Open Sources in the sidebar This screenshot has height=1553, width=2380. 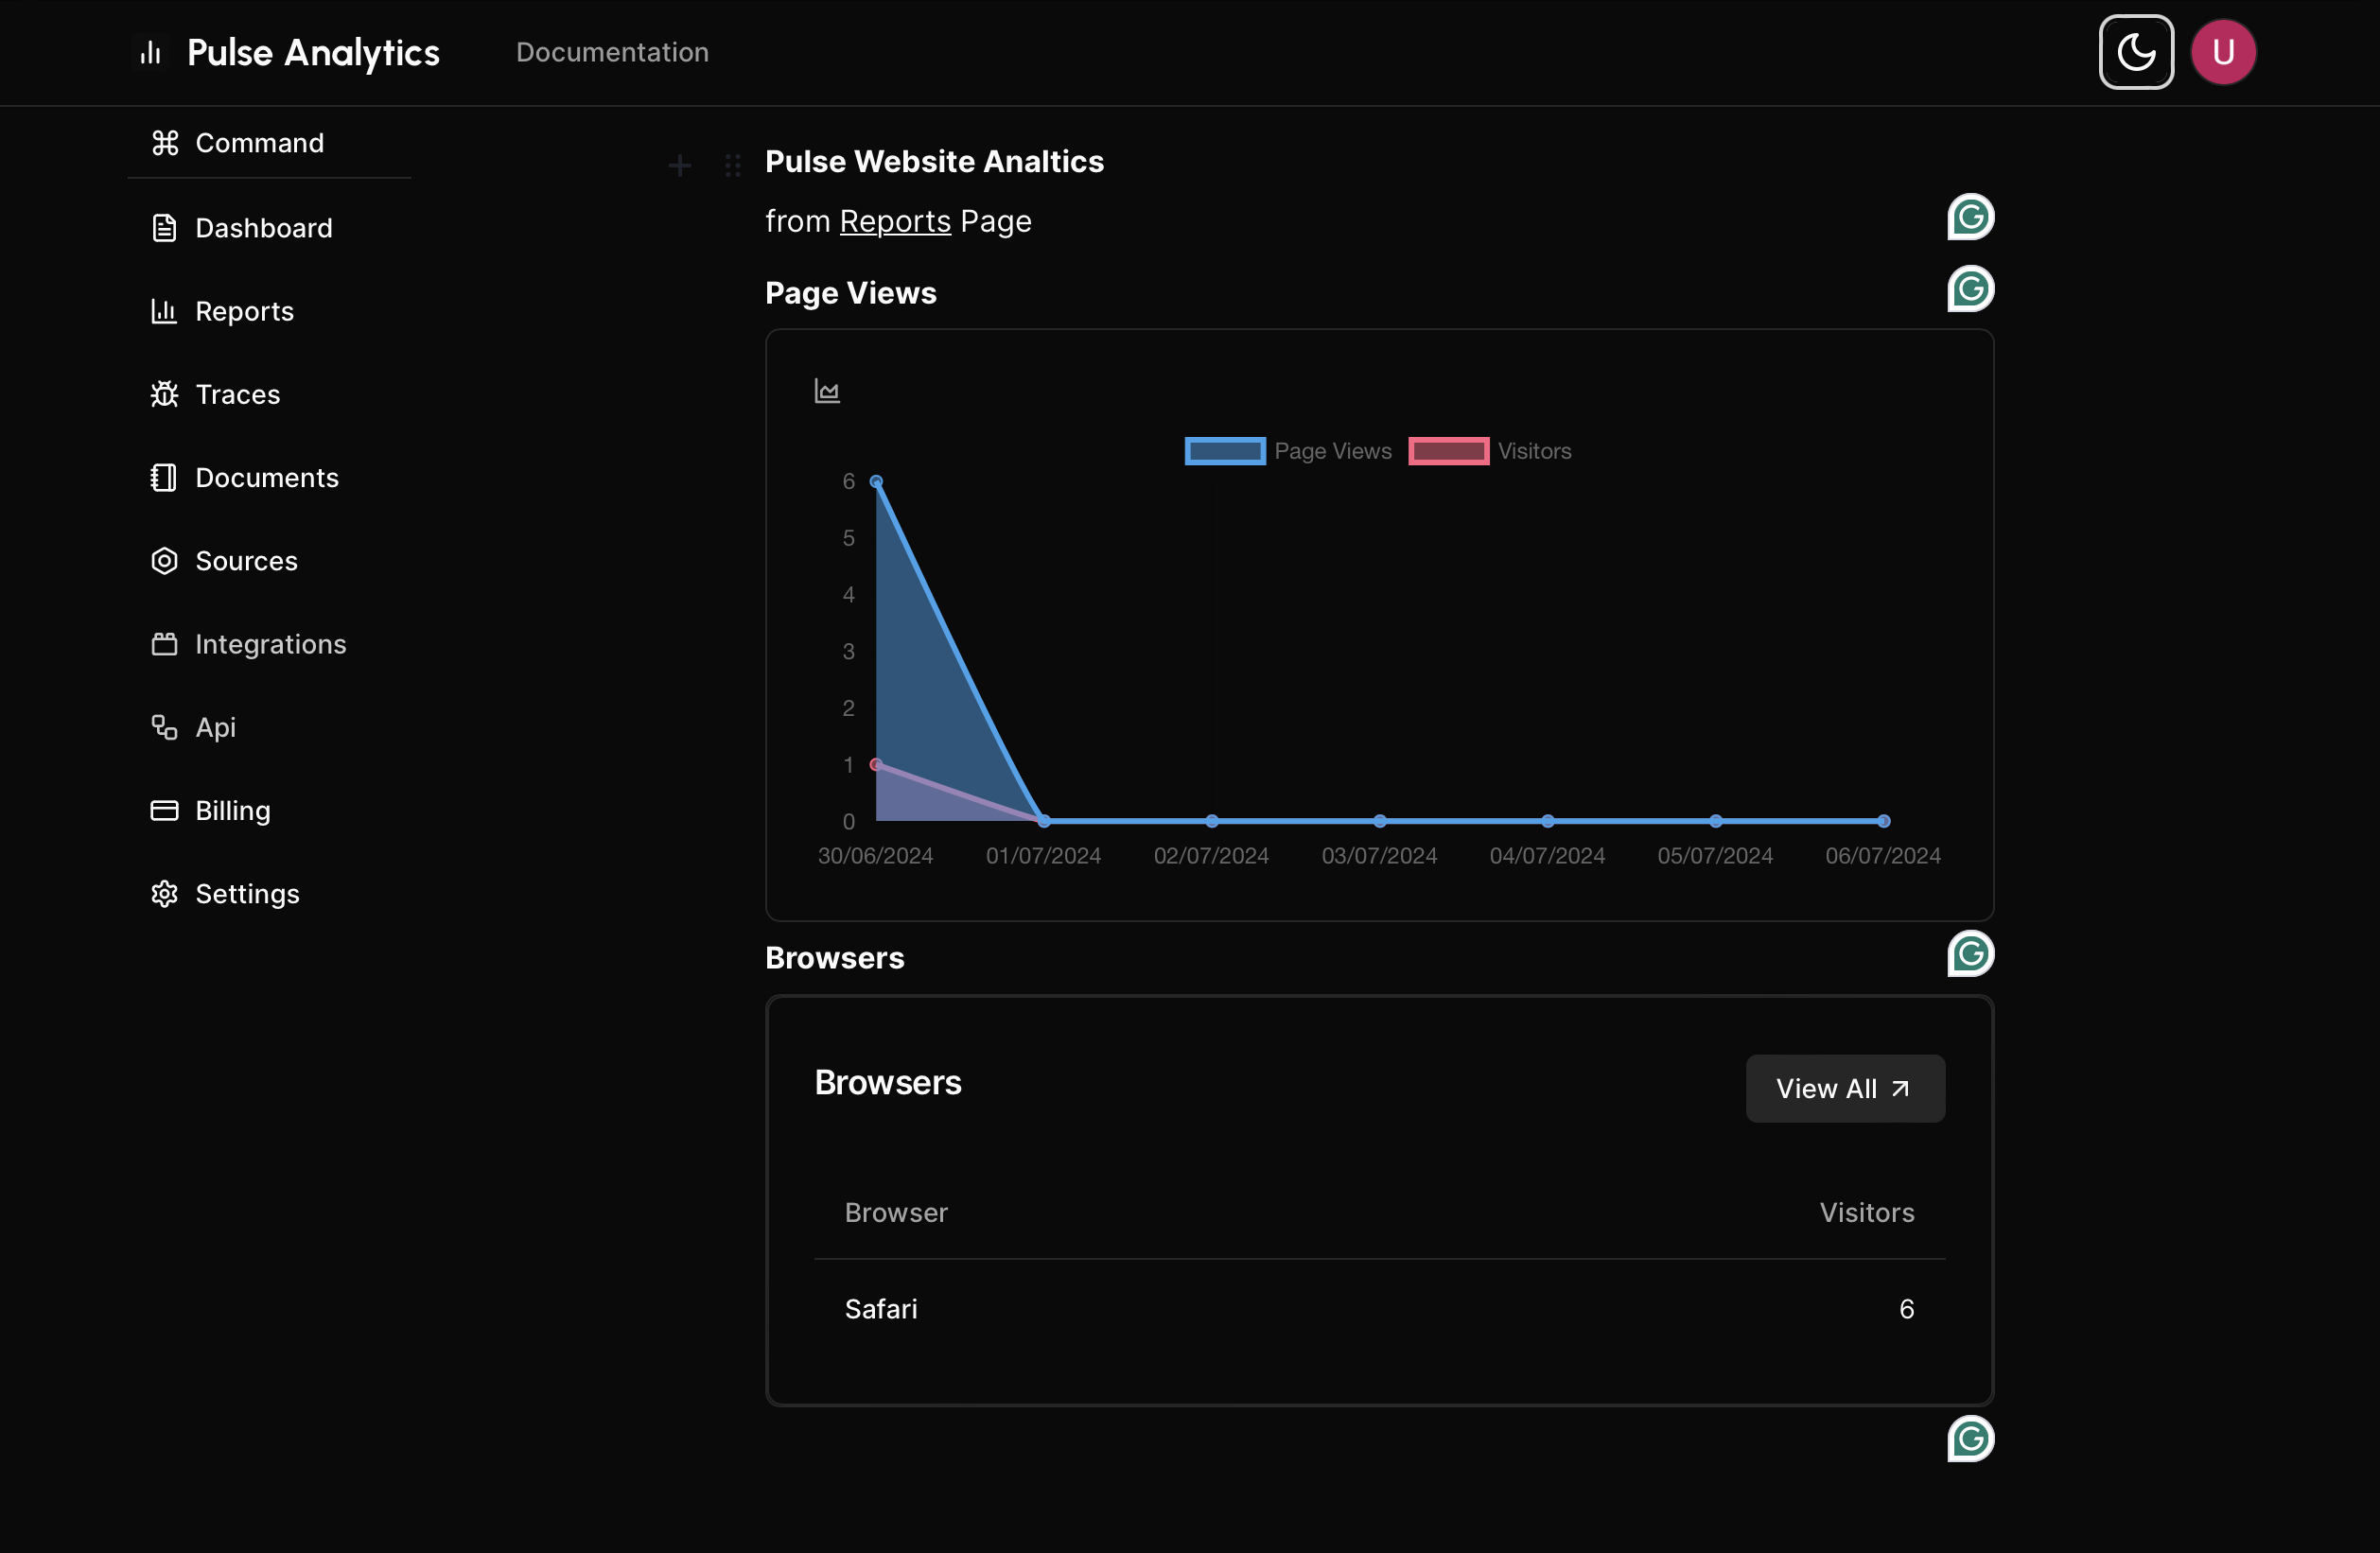(270, 560)
